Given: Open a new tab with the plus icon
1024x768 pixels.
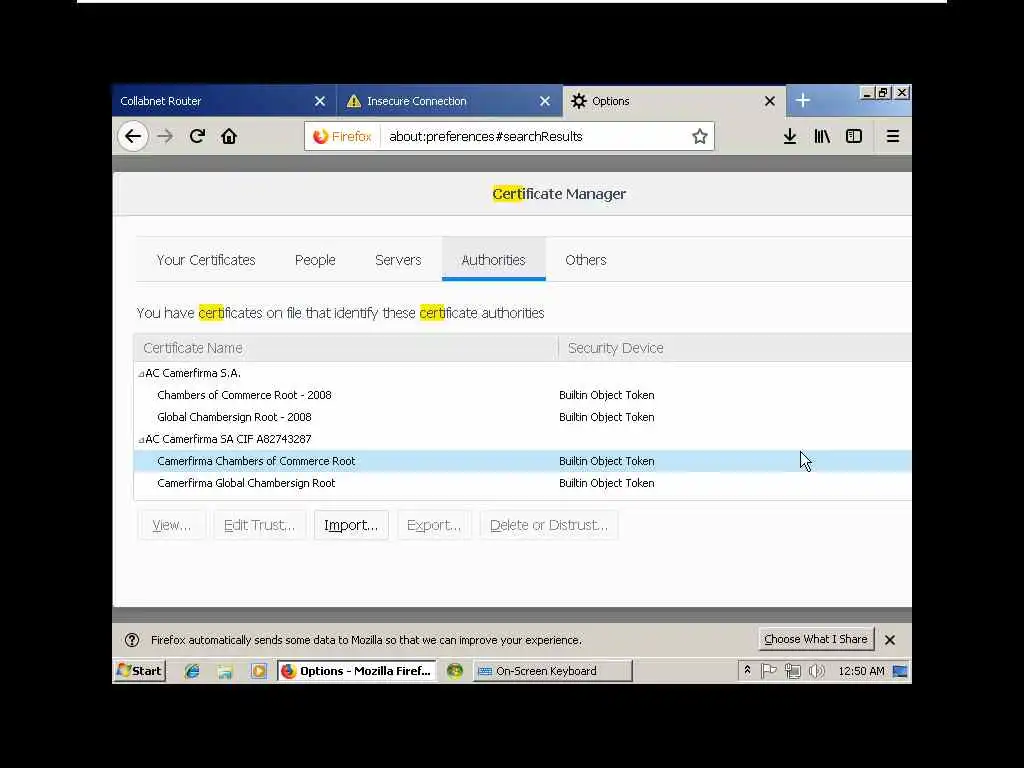Looking at the screenshot, I should coord(803,101).
